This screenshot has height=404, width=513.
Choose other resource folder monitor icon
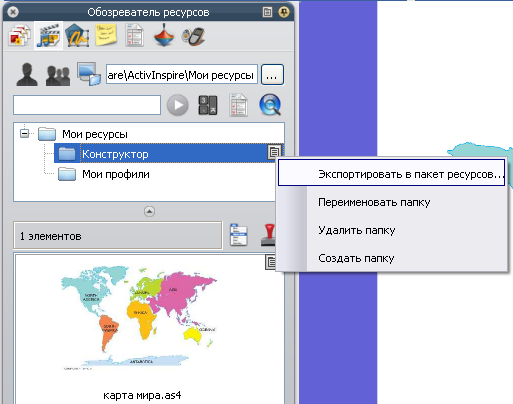point(89,74)
